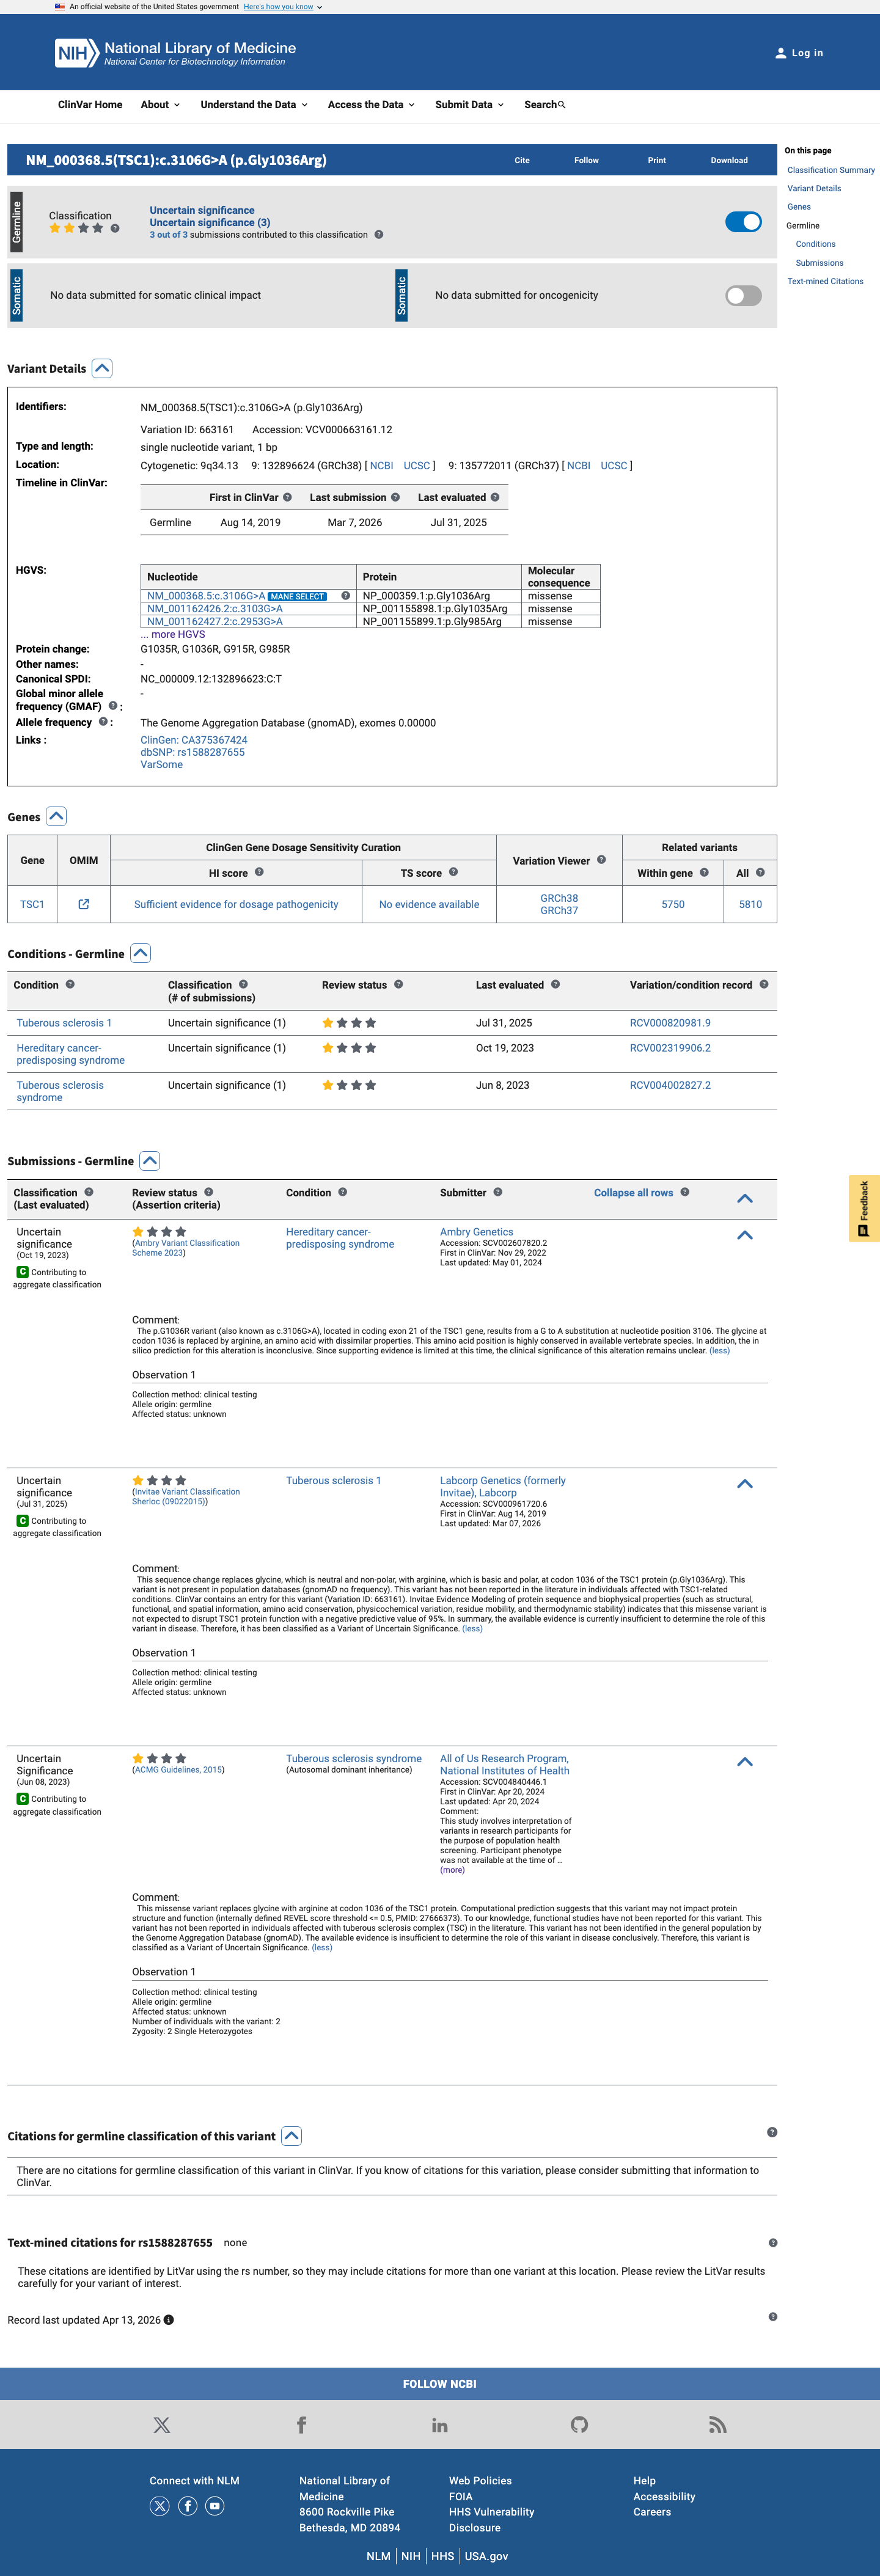Open the Access the Data menu
Image resolution: width=880 pixels, height=2576 pixels.
coord(371,105)
